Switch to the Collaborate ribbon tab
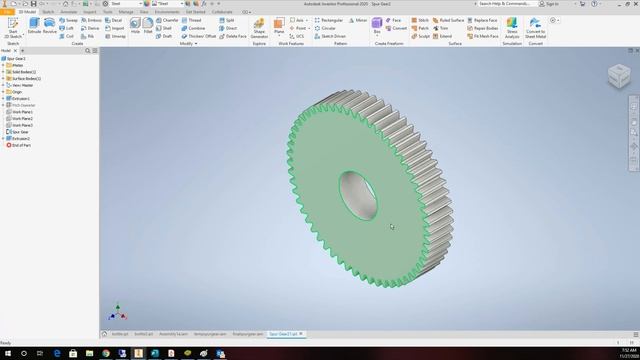 pos(222,12)
